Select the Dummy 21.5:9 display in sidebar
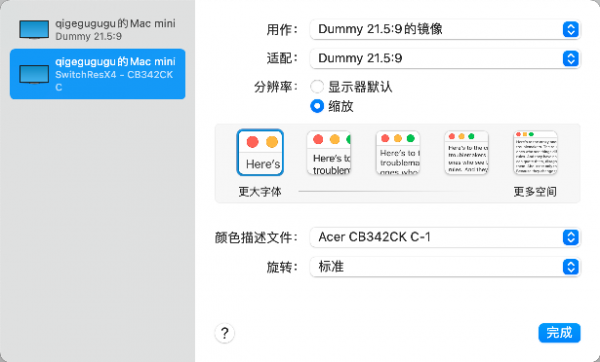Screen dimensions: 600x362 [98, 30]
